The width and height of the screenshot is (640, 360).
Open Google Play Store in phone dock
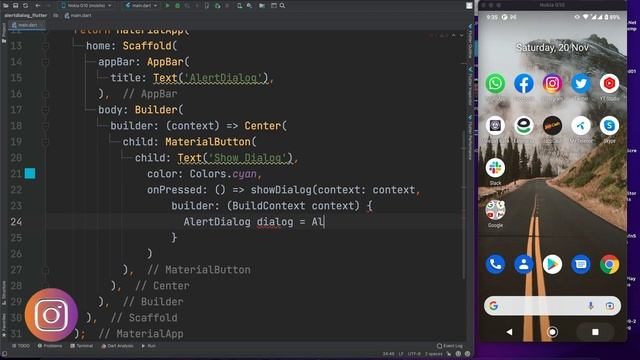[552, 264]
